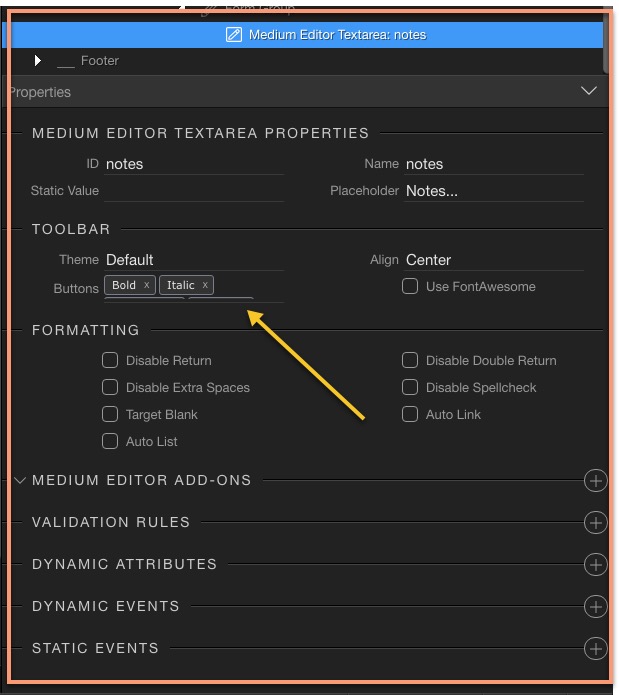Enable the Use FontAwesome checkbox
Viewport: 619px width, 695px height.
[x=410, y=287]
